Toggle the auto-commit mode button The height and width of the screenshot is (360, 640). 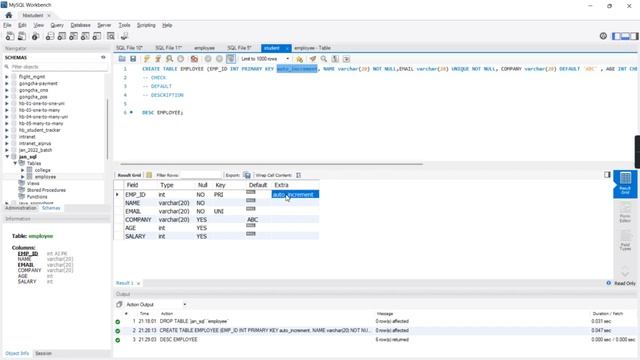231,59
